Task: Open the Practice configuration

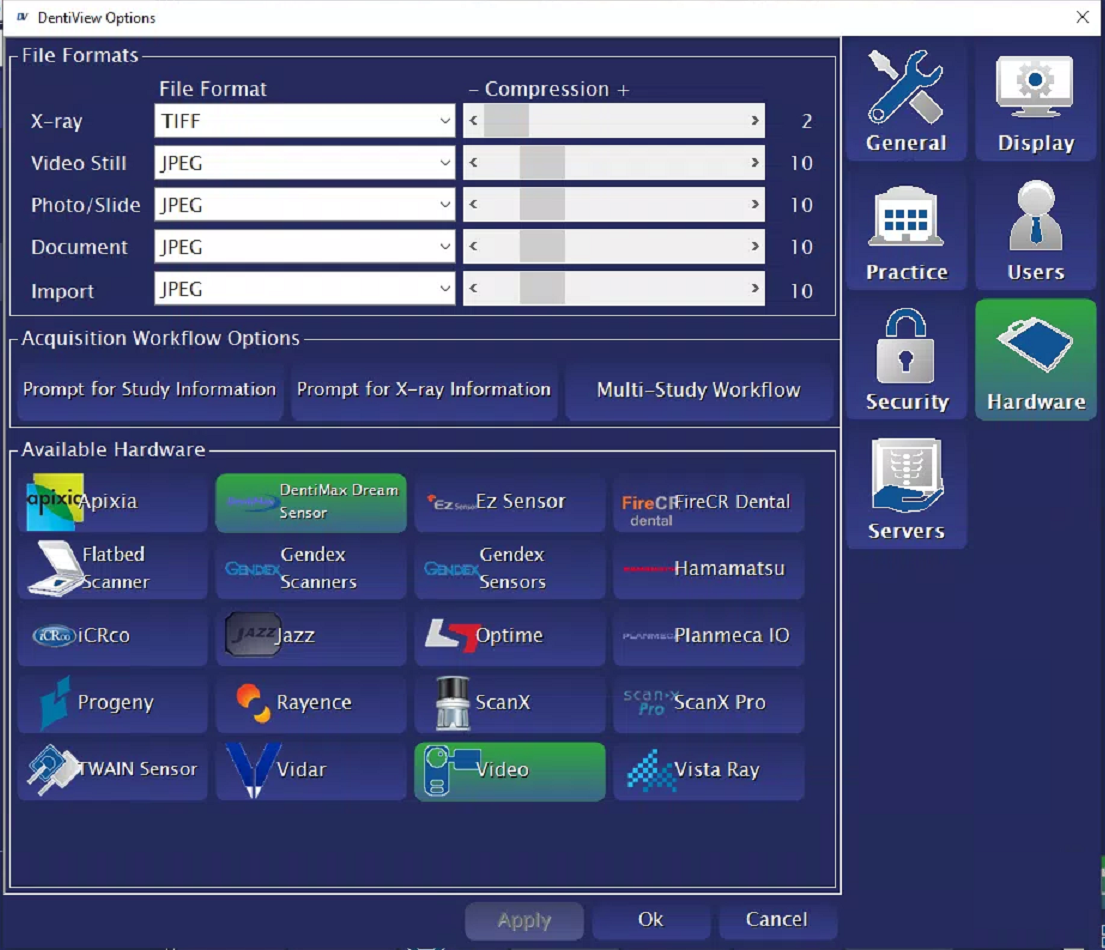Action: pos(905,230)
